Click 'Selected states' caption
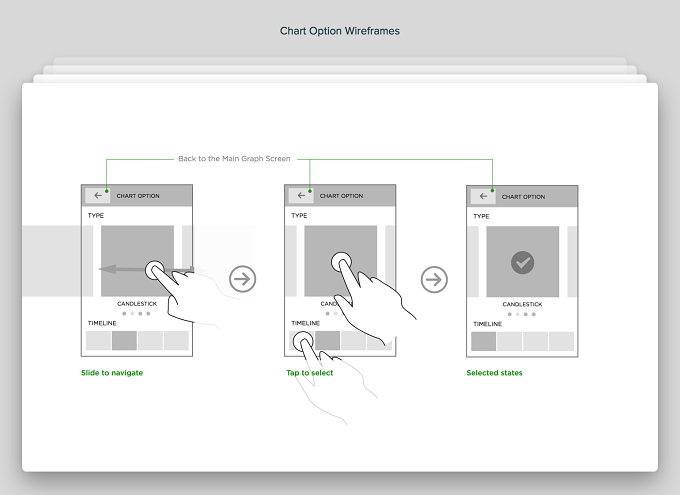This screenshot has height=495, width=680. coord(494,373)
